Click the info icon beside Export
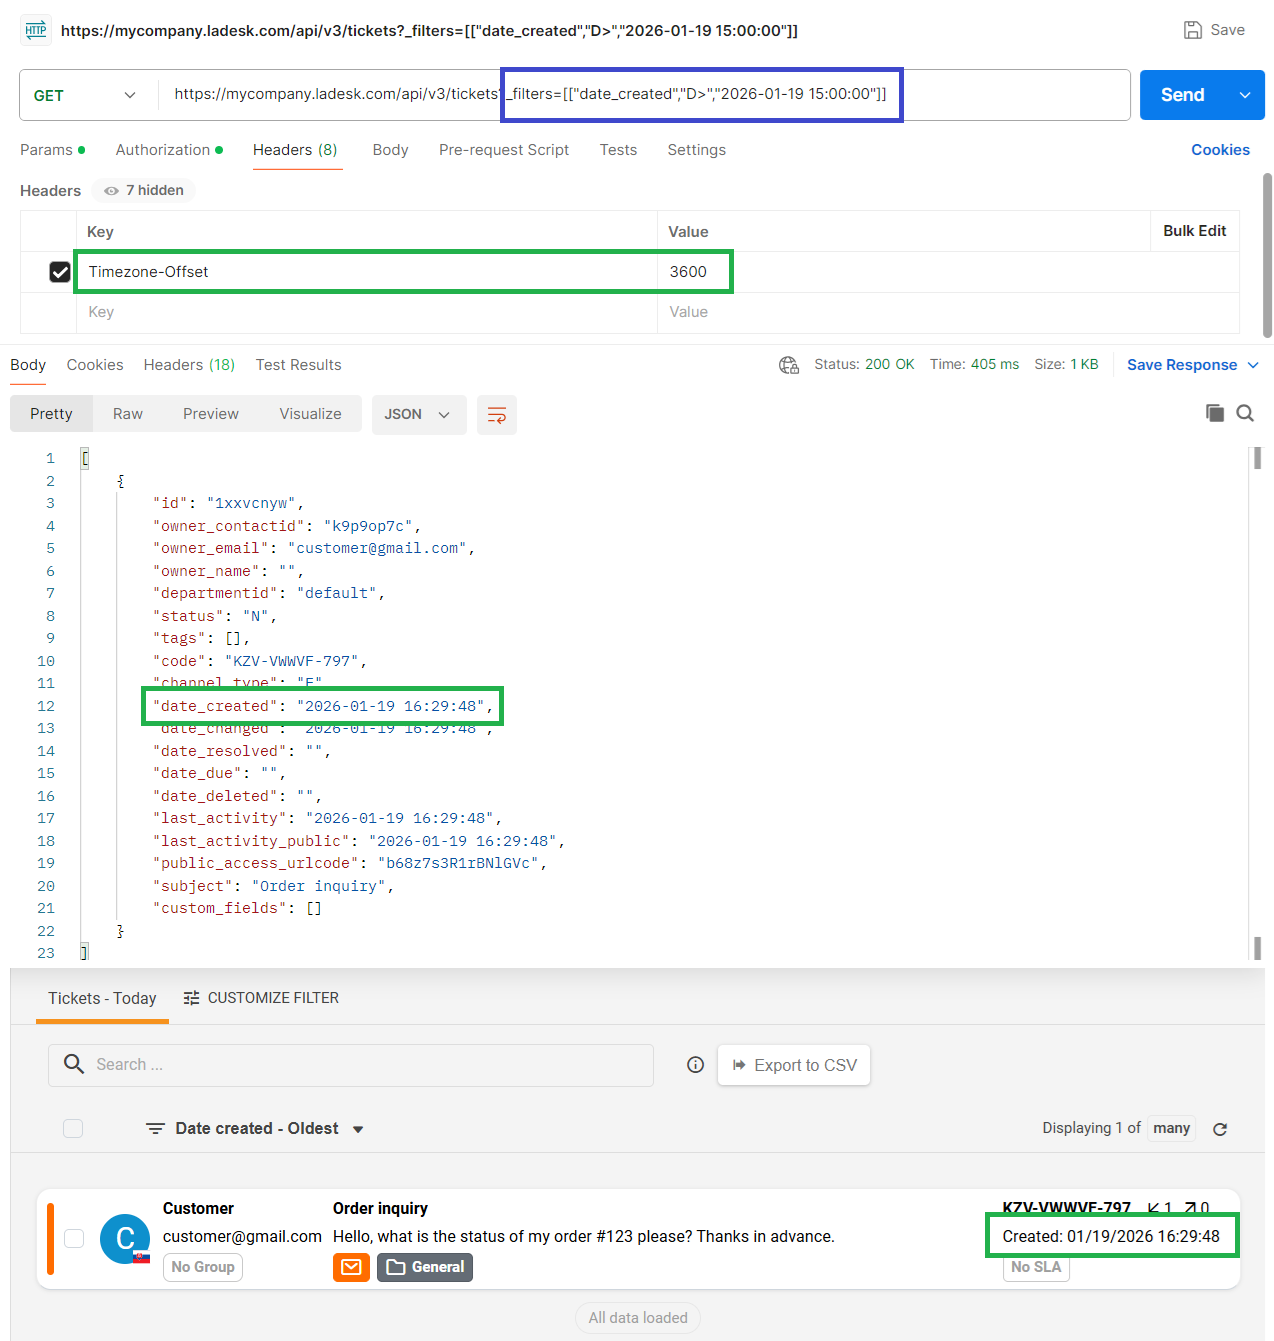 pos(695,1065)
